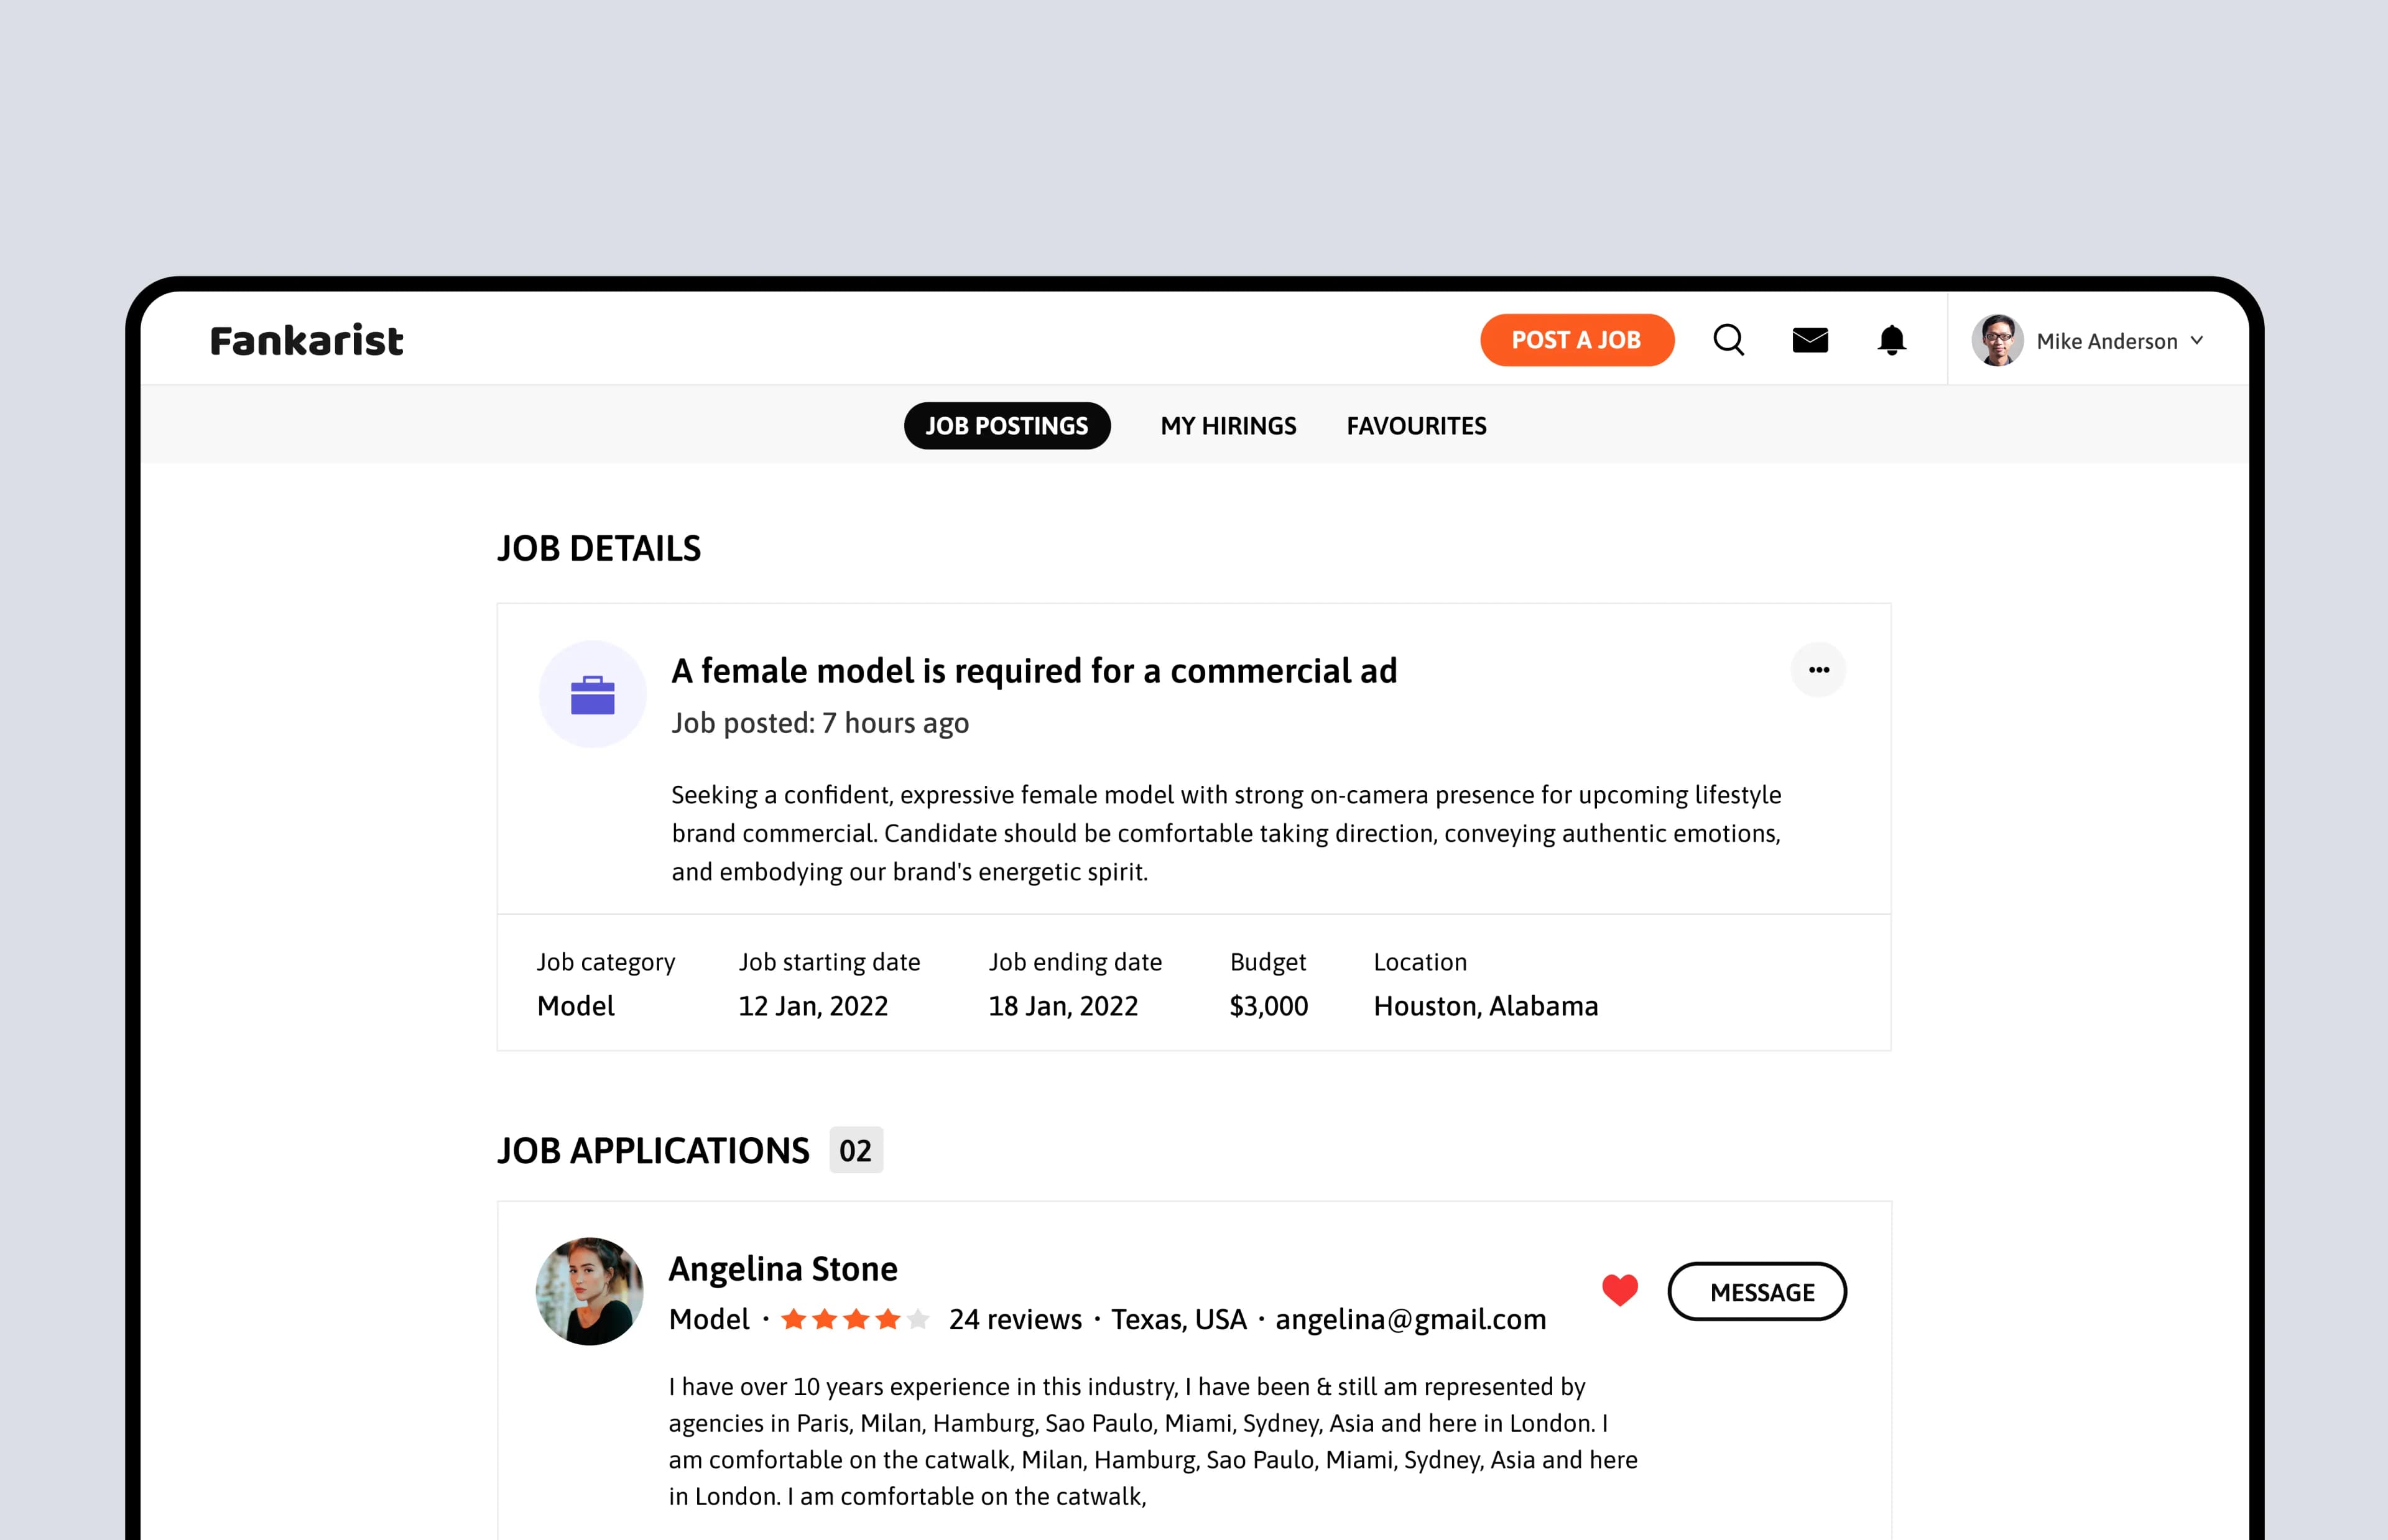The height and width of the screenshot is (1540, 2388).
Task: Unfavourite Angelina Stone via the red heart
Action: pos(1620,1290)
